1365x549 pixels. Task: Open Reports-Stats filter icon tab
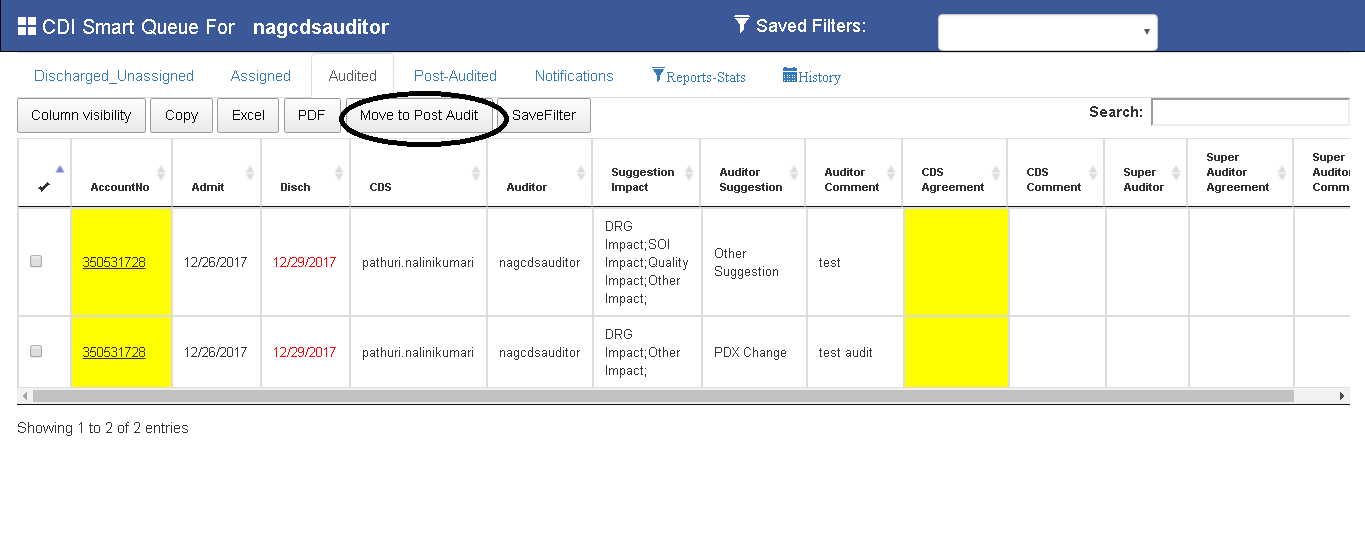(x=658, y=76)
